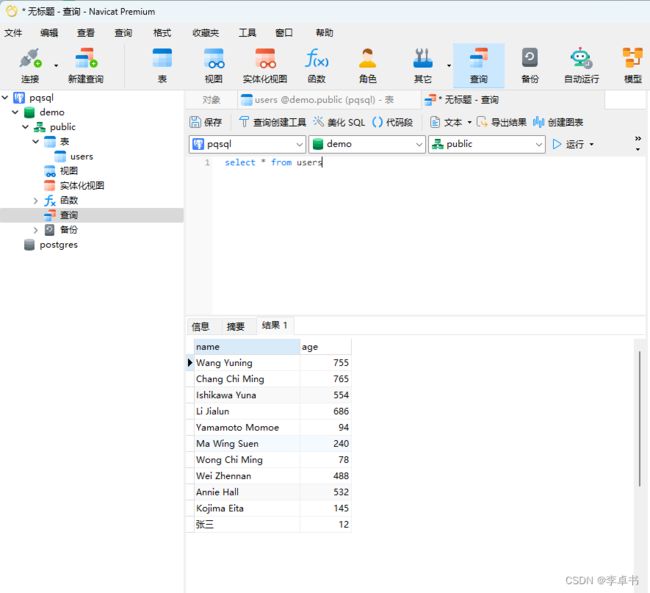Click the 保存 (Save) button
Screen dimensions: 650x593
(x=206, y=122)
